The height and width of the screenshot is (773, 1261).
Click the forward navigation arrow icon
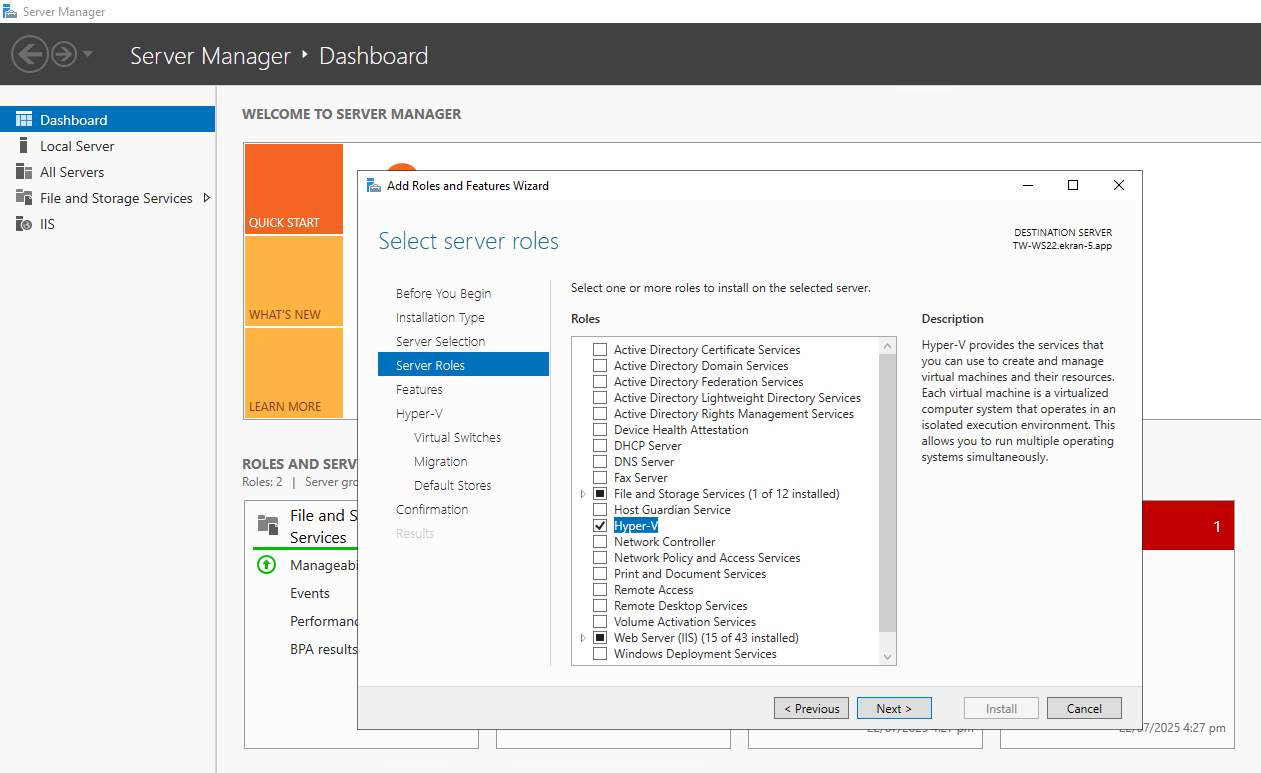(64, 54)
